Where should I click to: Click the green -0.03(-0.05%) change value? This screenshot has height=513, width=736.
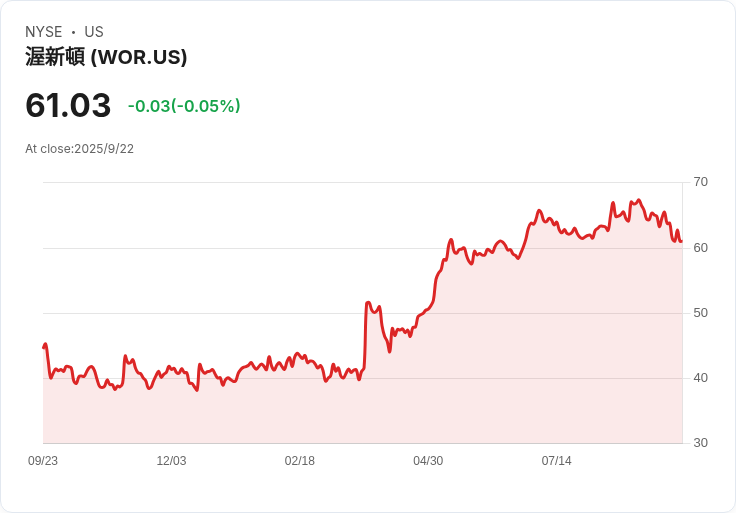pyautogui.click(x=184, y=106)
